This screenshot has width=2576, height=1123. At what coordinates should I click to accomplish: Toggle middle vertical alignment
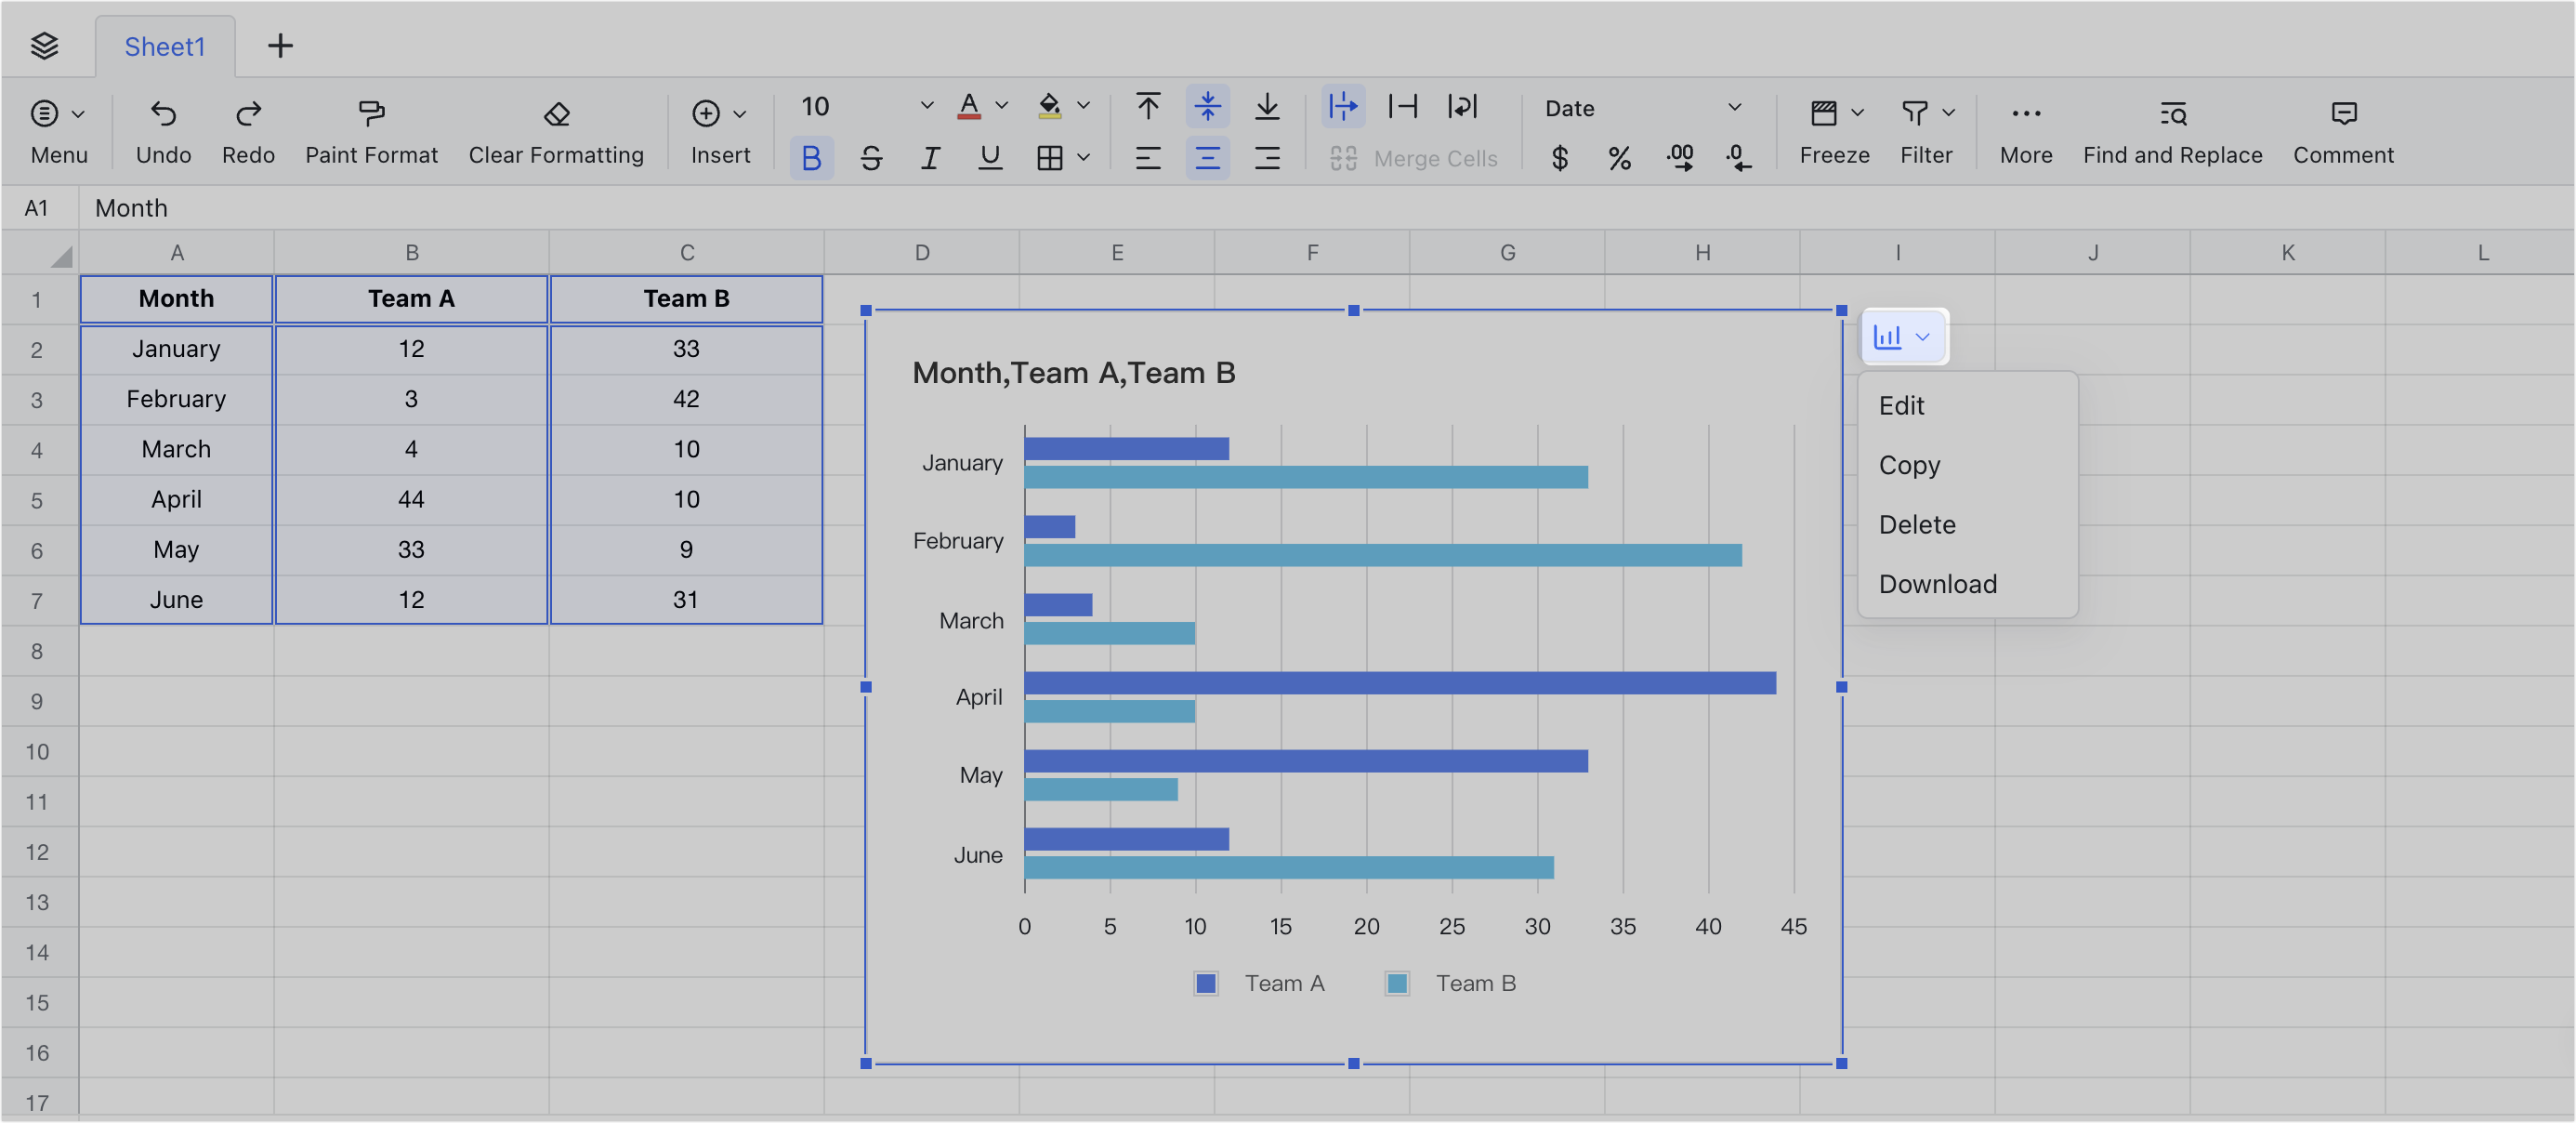(x=1208, y=106)
